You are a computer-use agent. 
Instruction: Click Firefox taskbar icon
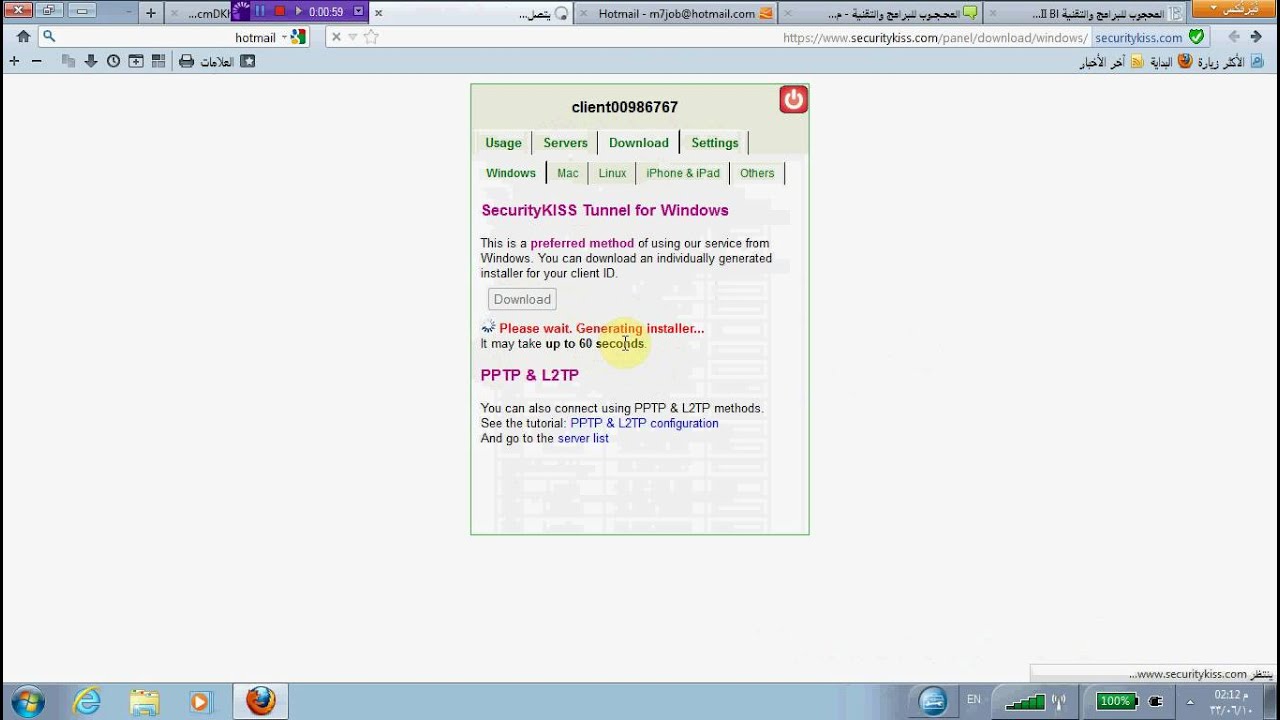point(261,701)
